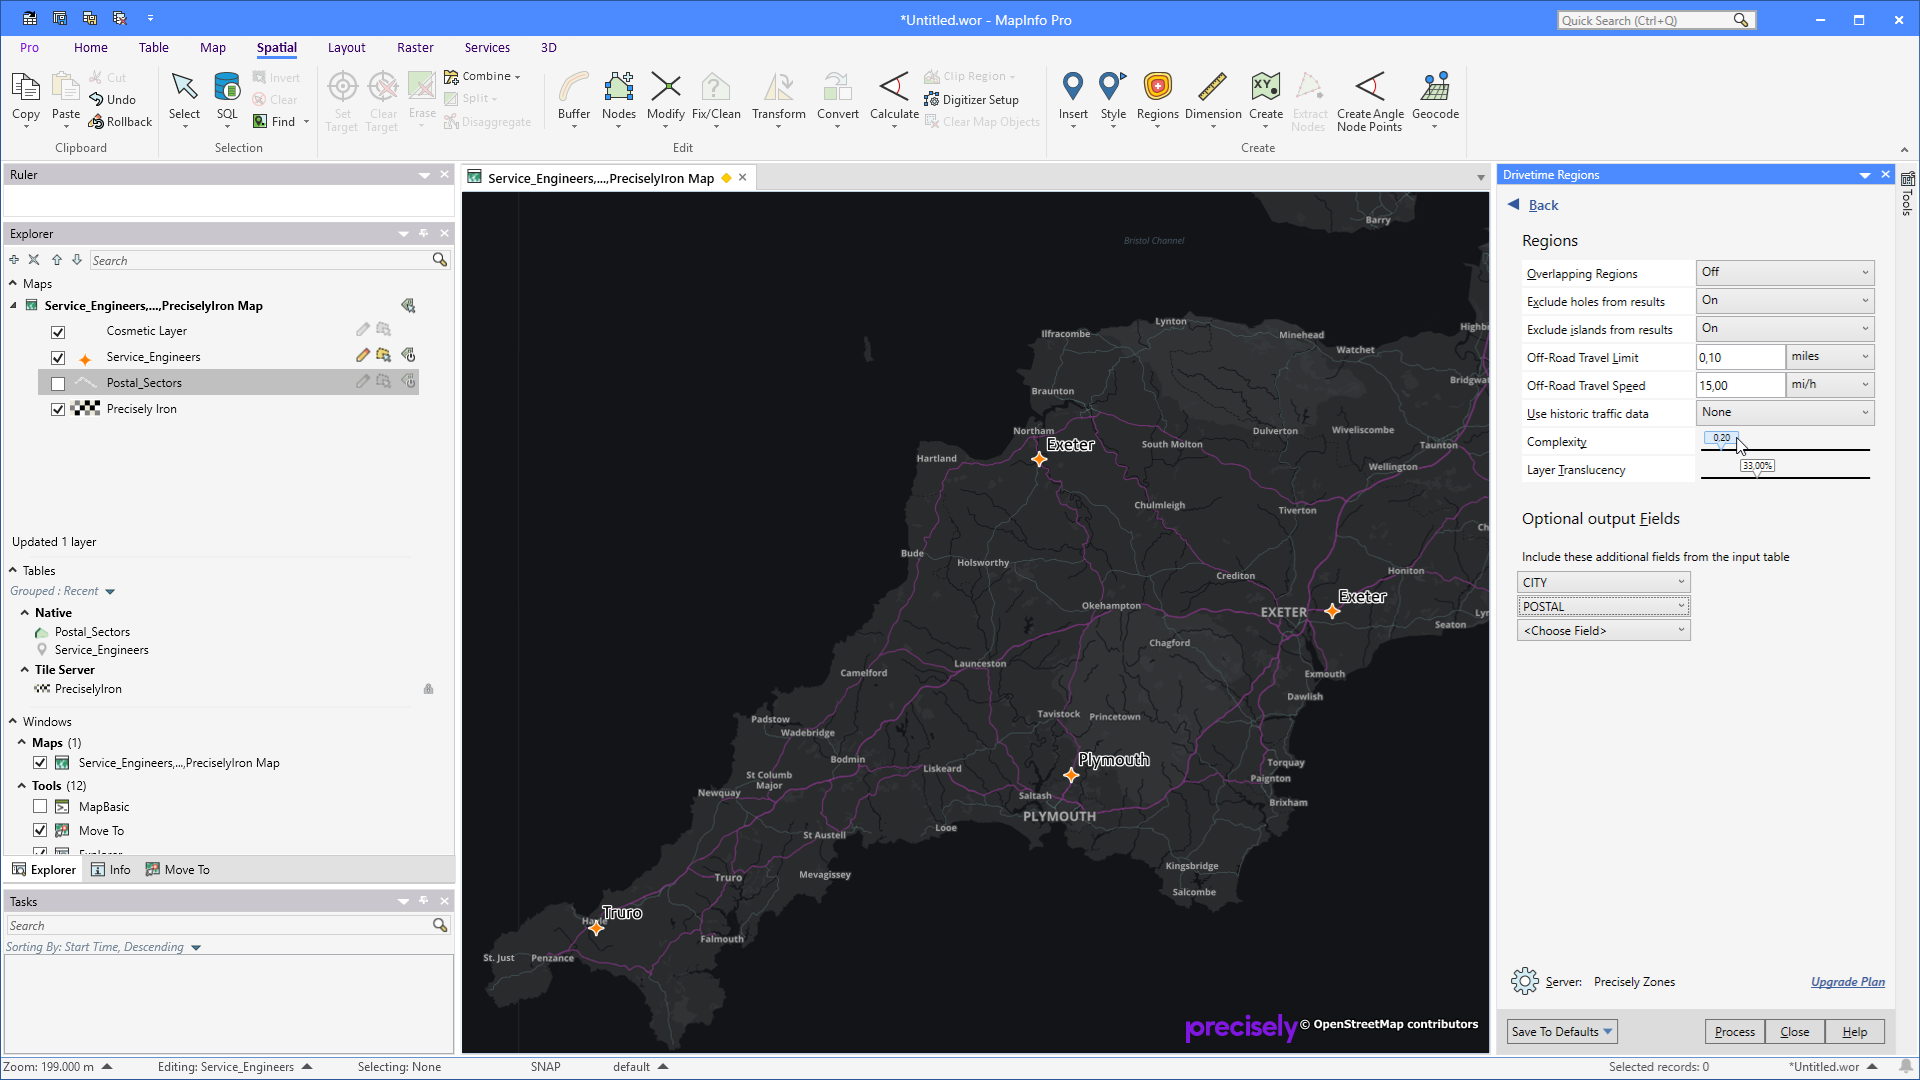The height and width of the screenshot is (1080, 1920).
Task: Open the Style tool
Action: coord(1113,97)
